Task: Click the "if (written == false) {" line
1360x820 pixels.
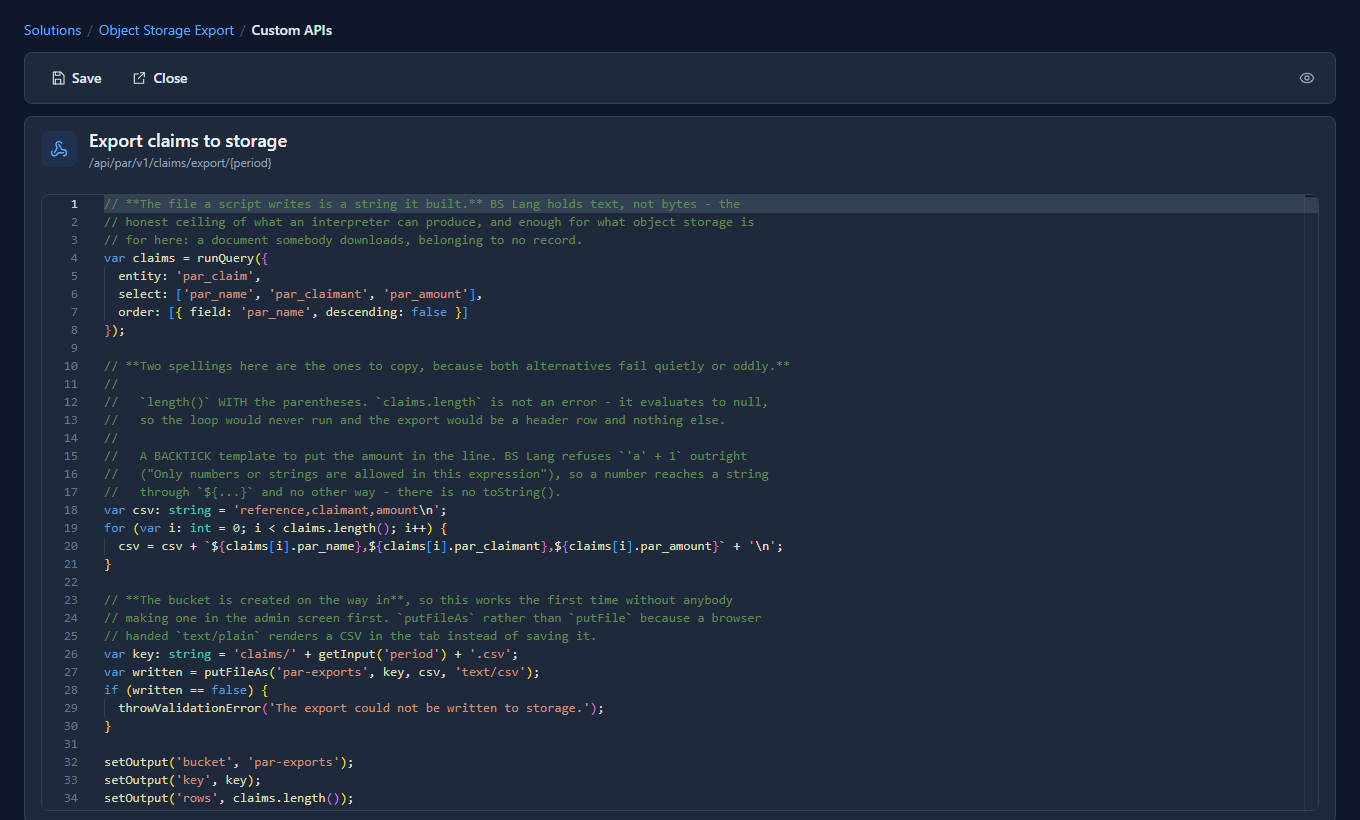Action: click(x=186, y=690)
